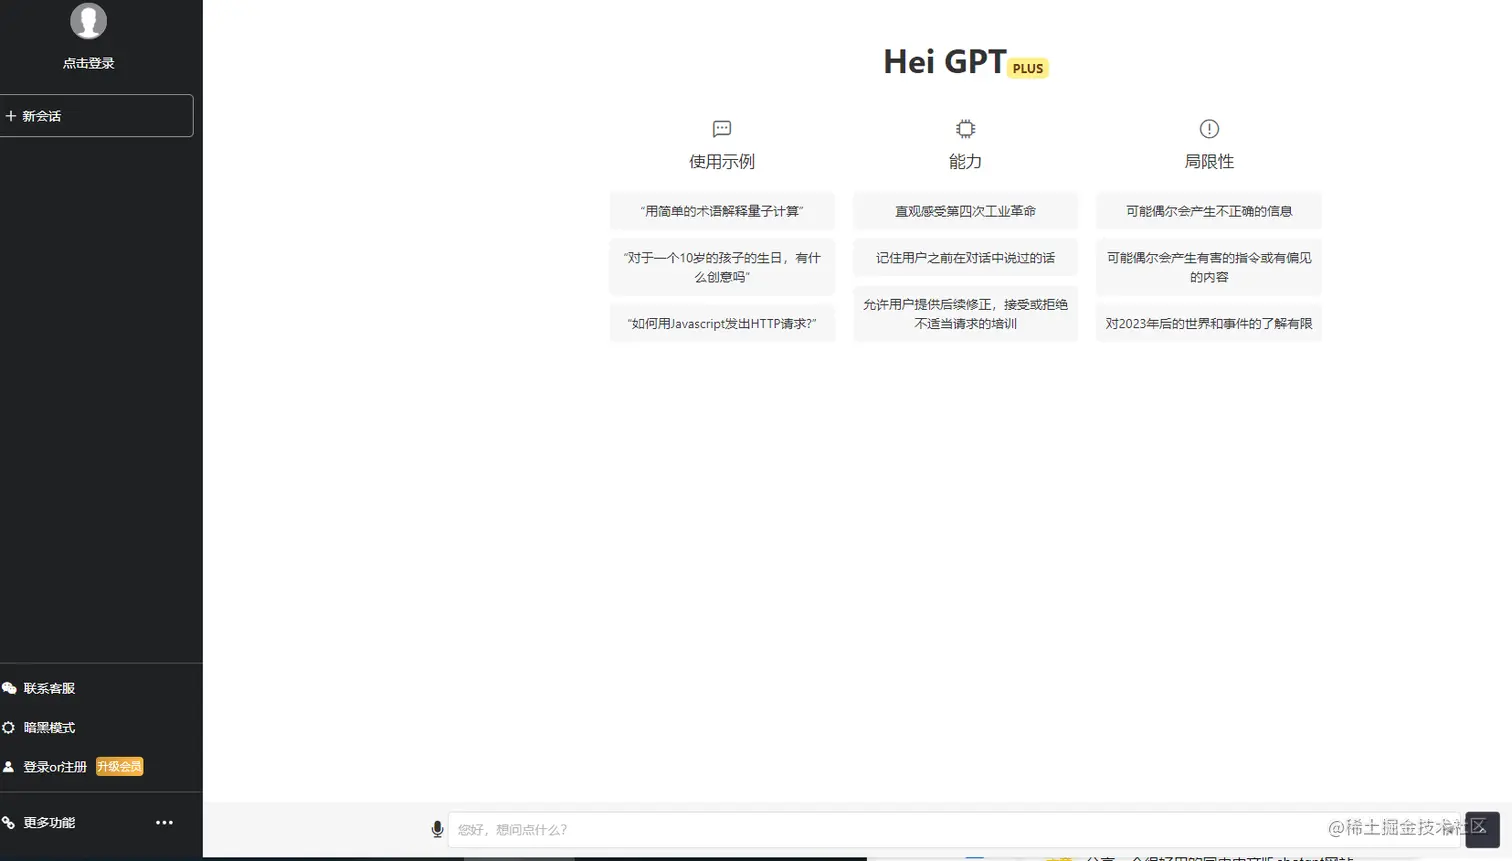The image size is (1512, 861).
Task: Click the 局限性 heading
Action: pyautogui.click(x=1209, y=161)
